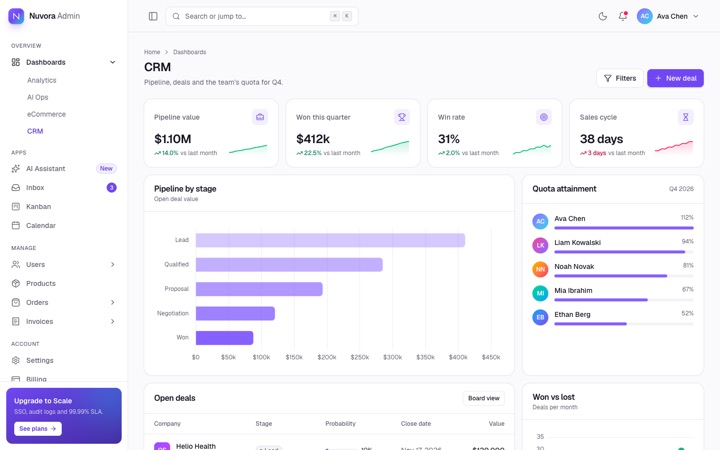This screenshot has width=720, height=450.
Task: Click the Close date column header
Action: tap(416, 423)
